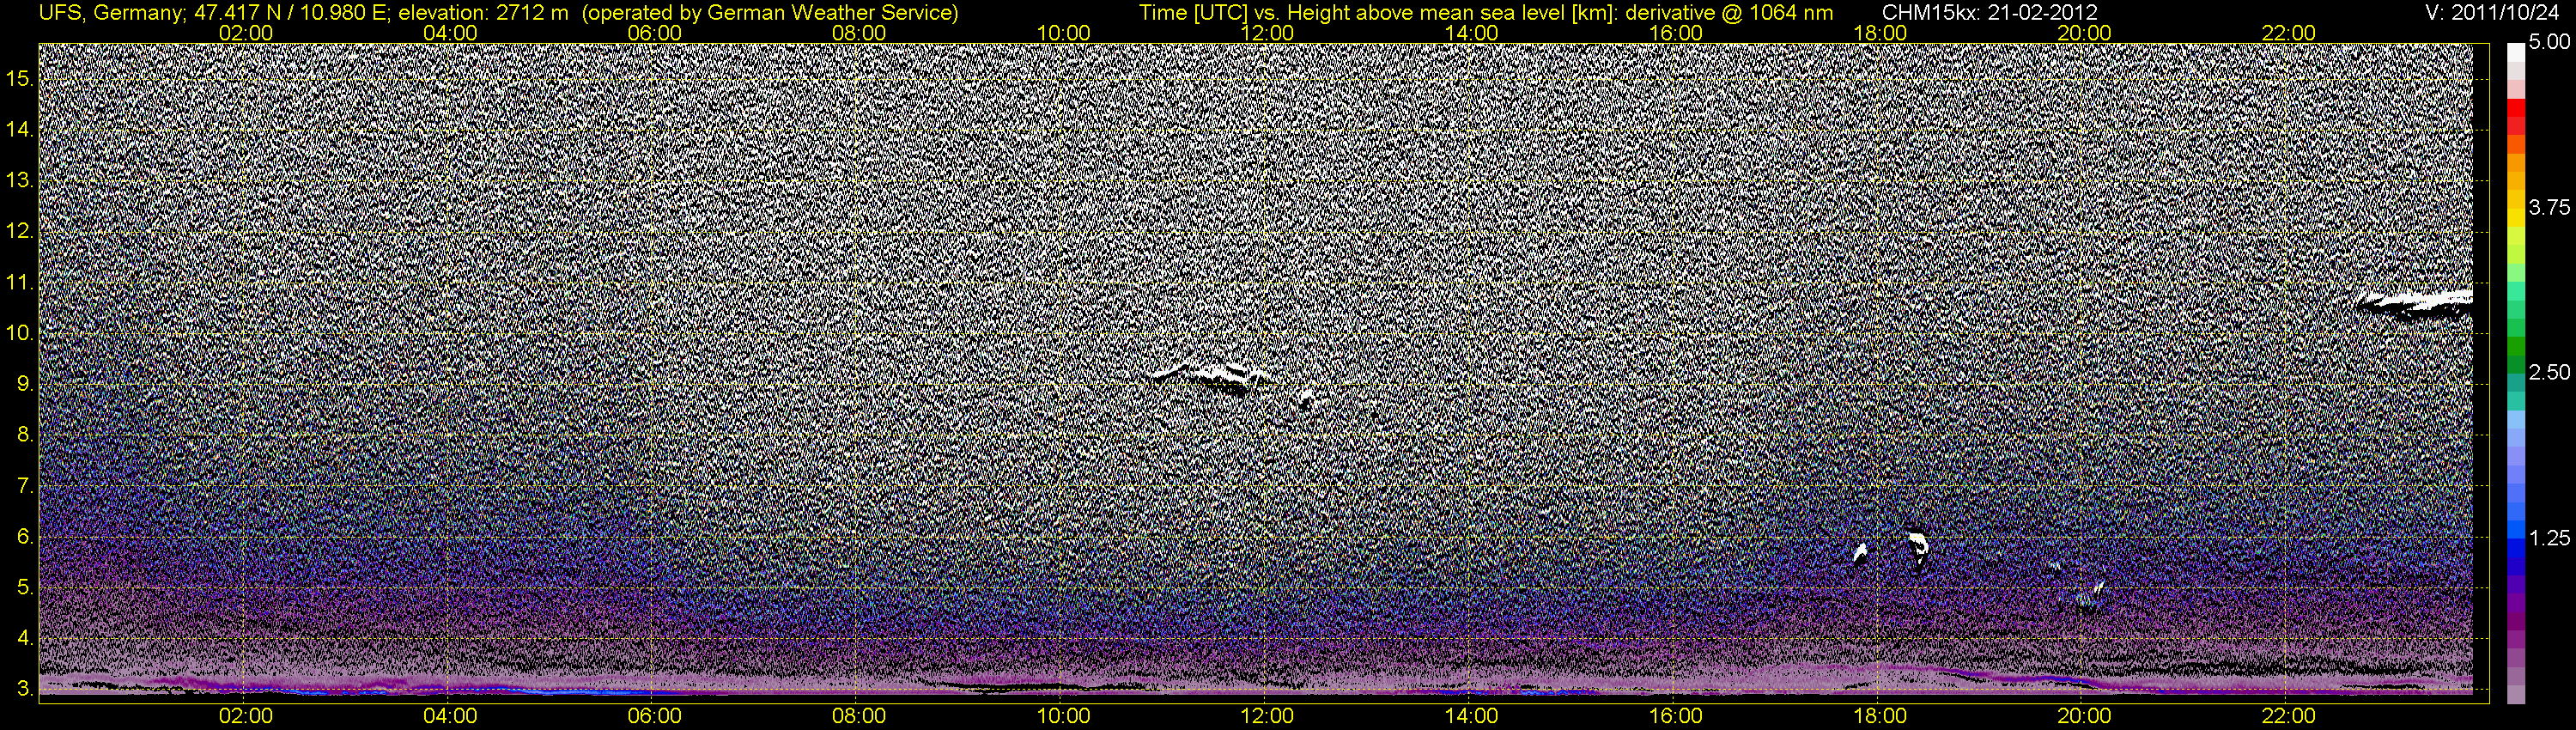Image resolution: width=2576 pixels, height=730 pixels.
Task: Click the 14. km height axis label
Action: pyautogui.click(x=21, y=129)
